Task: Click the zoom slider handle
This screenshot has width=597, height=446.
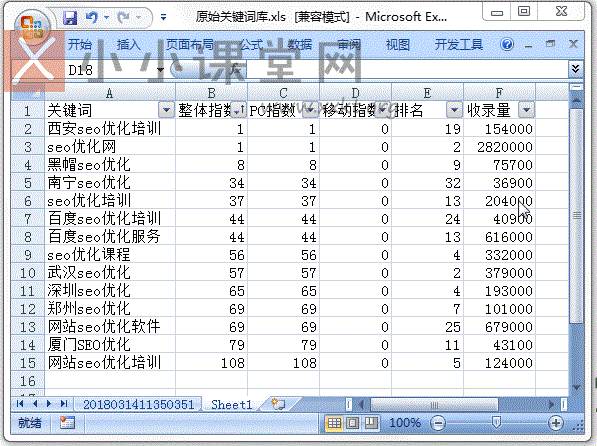Action: click(x=496, y=422)
